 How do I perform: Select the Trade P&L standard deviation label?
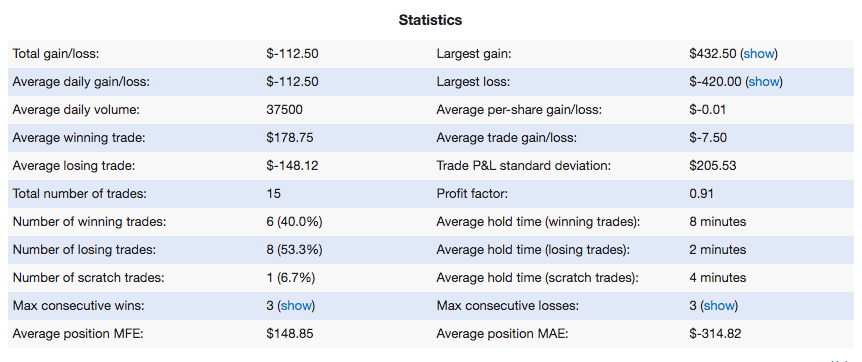point(523,166)
